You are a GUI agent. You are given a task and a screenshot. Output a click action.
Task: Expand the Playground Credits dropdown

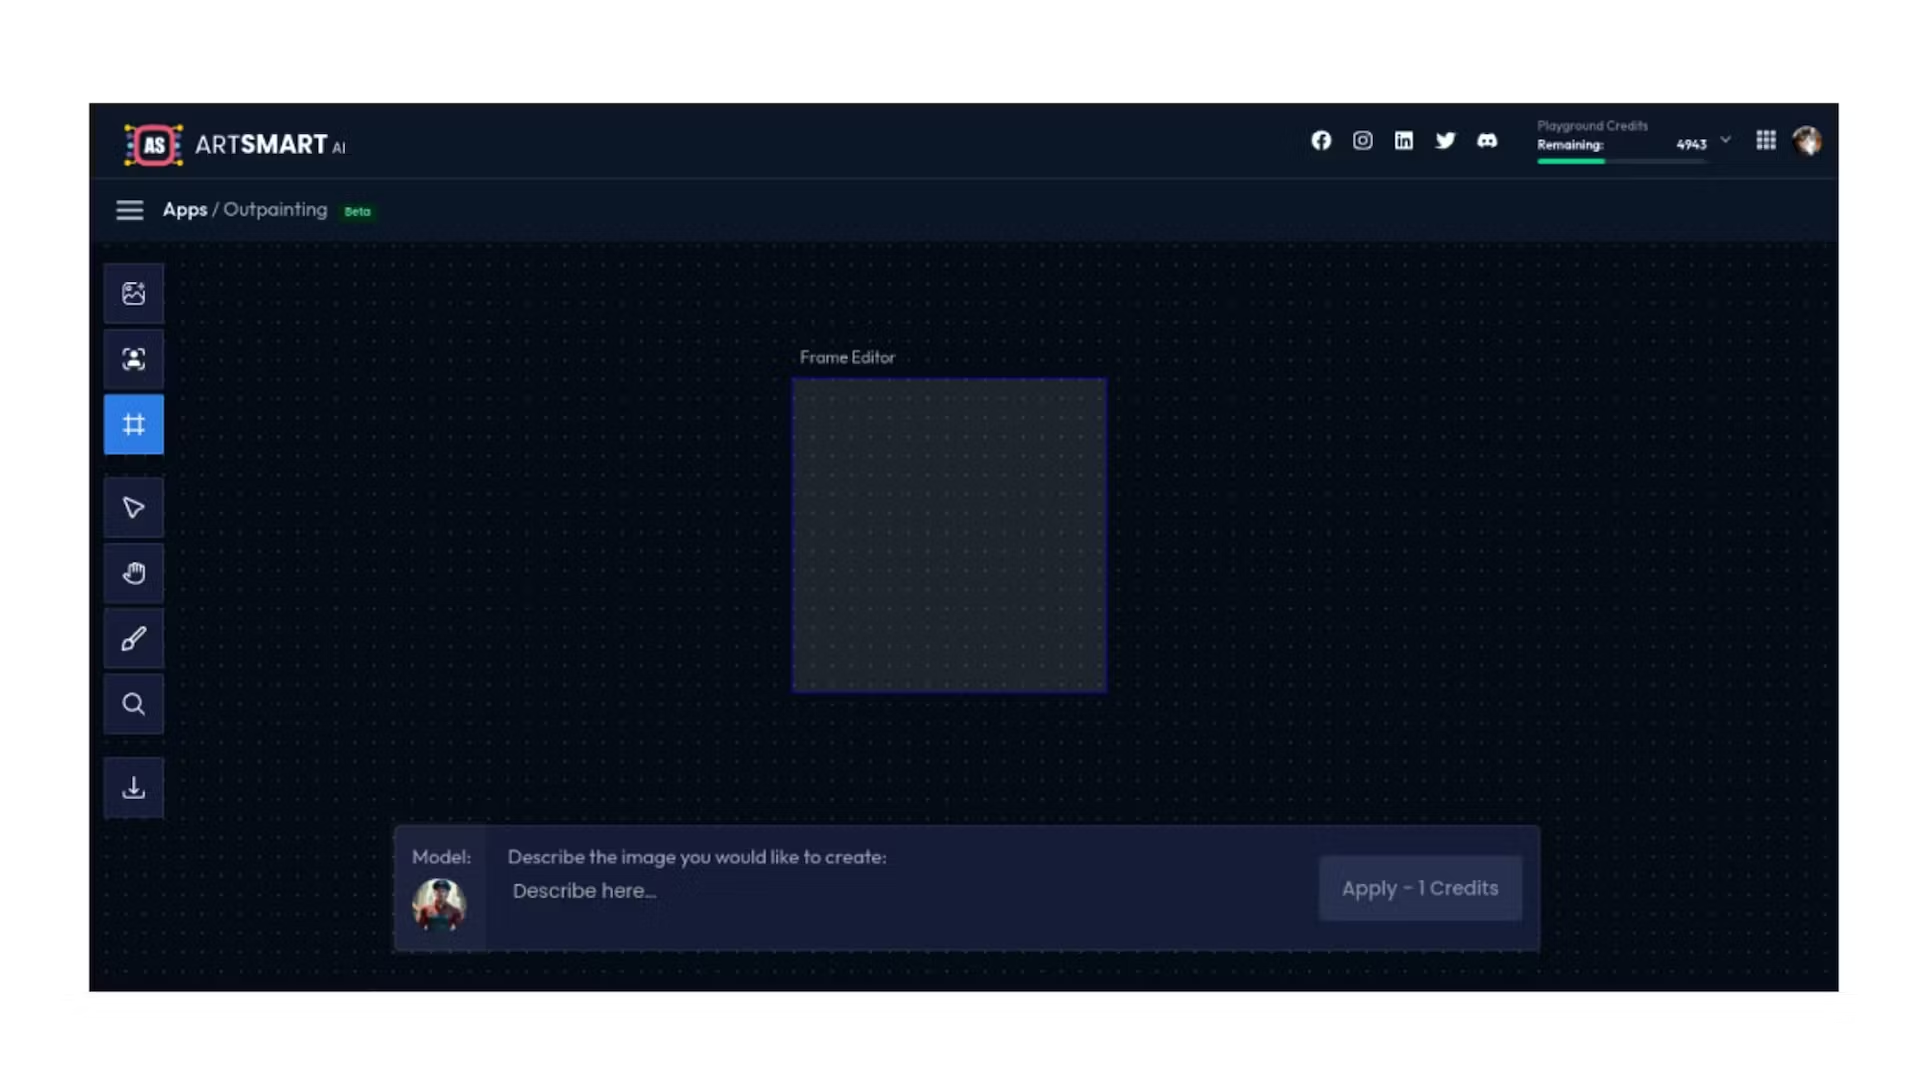point(1725,140)
